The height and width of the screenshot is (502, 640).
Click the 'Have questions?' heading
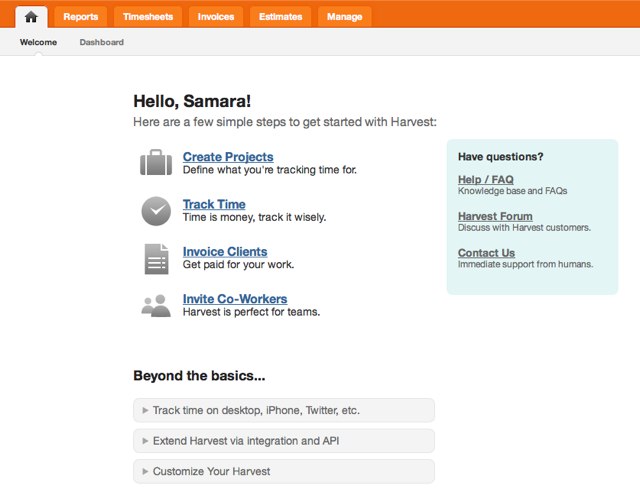pos(500,157)
